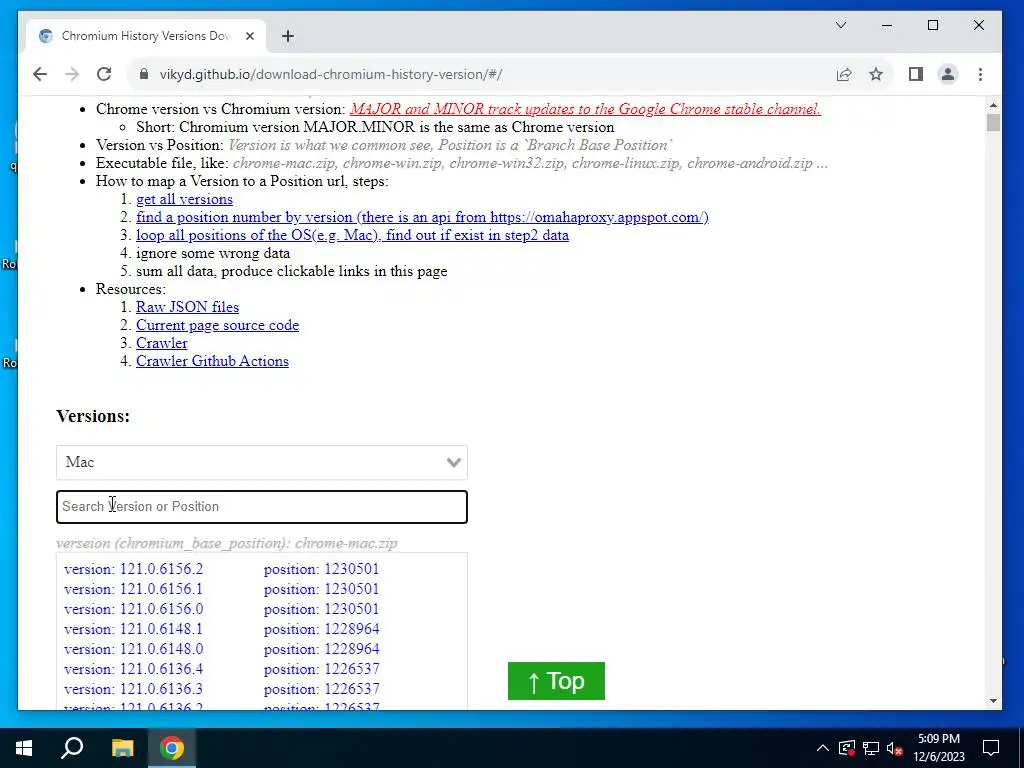Open File Explorer from taskbar
The width and height of the screenshot is (1024, 768).
122,748
